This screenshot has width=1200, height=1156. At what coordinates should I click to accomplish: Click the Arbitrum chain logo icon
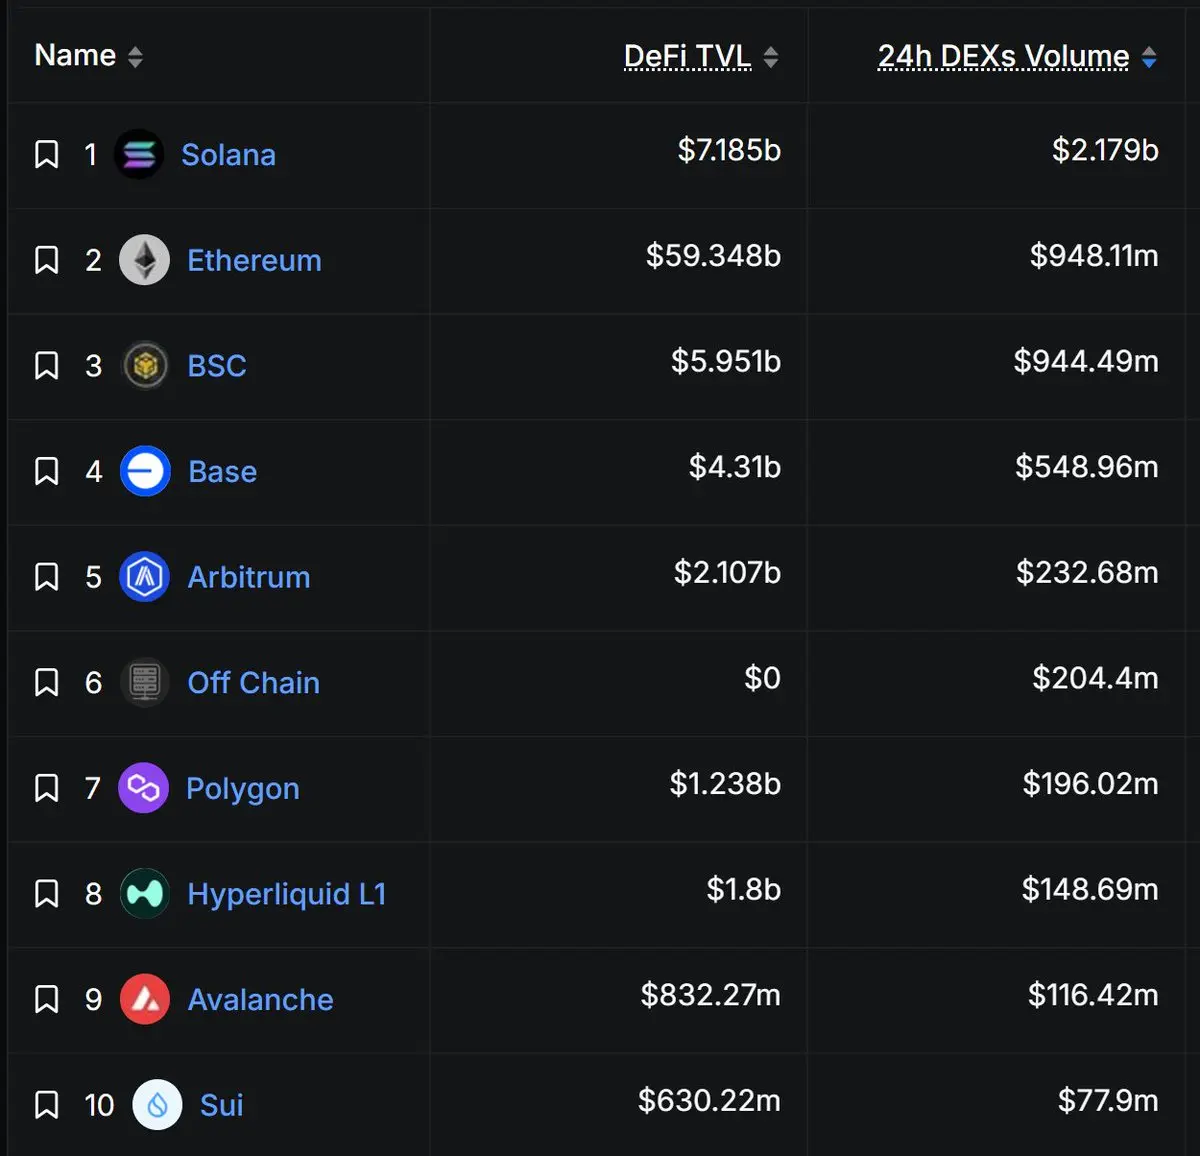click(x=145, y=577)
